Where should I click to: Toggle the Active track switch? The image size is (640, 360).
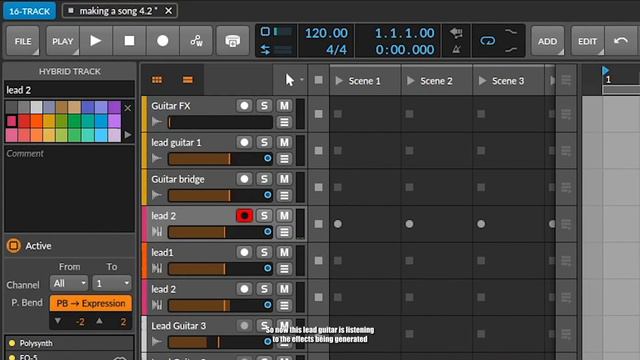[x=13, y=246]
